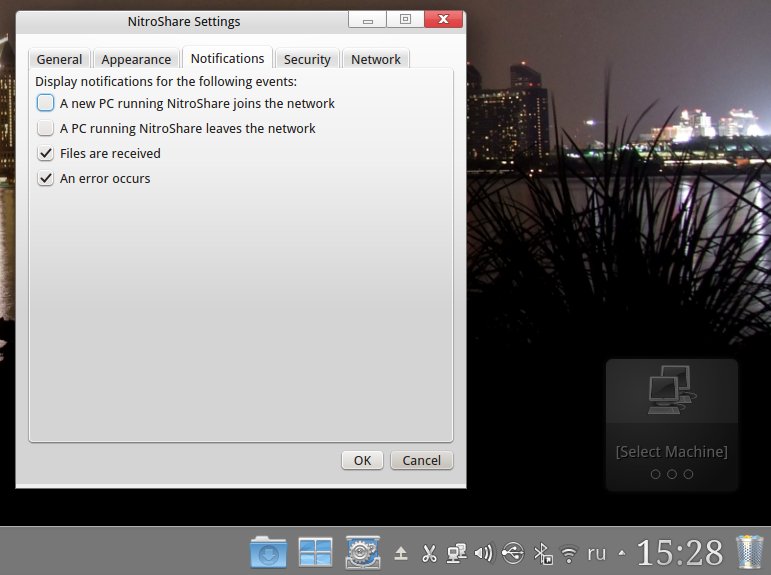
Task: Click the NitroShare Settings title bar text
Action: click(184, 22)
